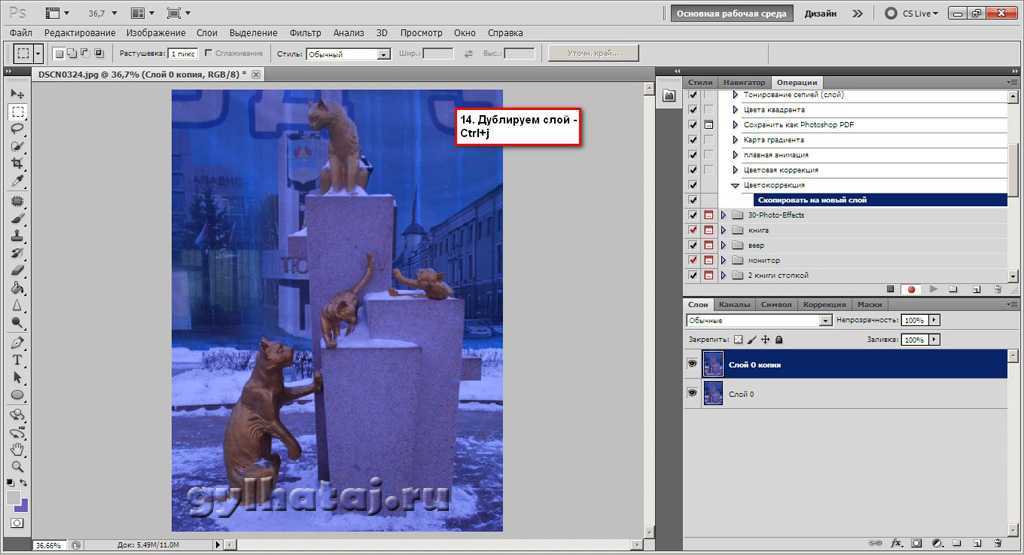Click the record action button
The height and width of the screenshot is (555, 1024).
click(x=911, y=289)
